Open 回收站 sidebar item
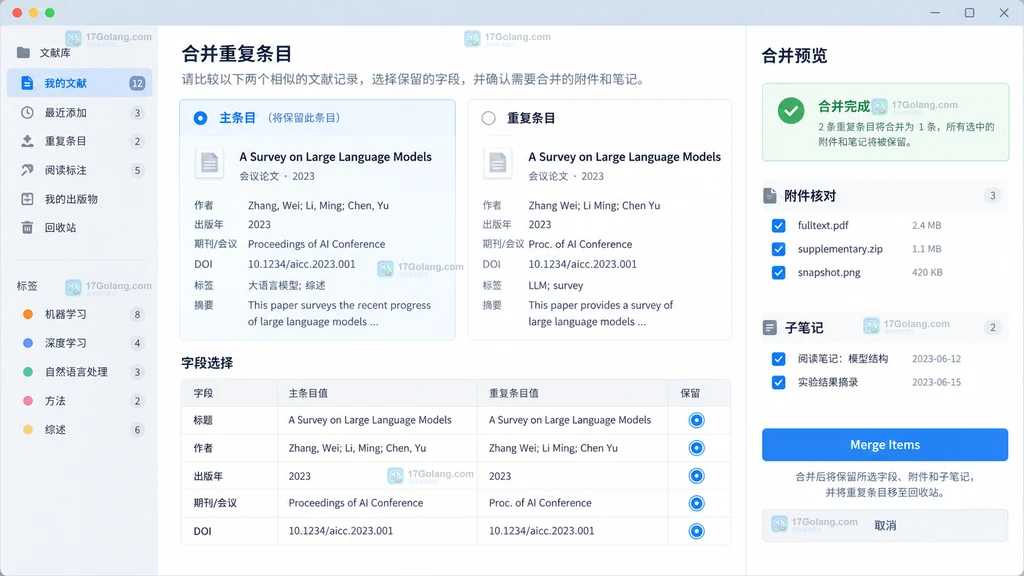The image size is (1024, 576). coord(80,227)
